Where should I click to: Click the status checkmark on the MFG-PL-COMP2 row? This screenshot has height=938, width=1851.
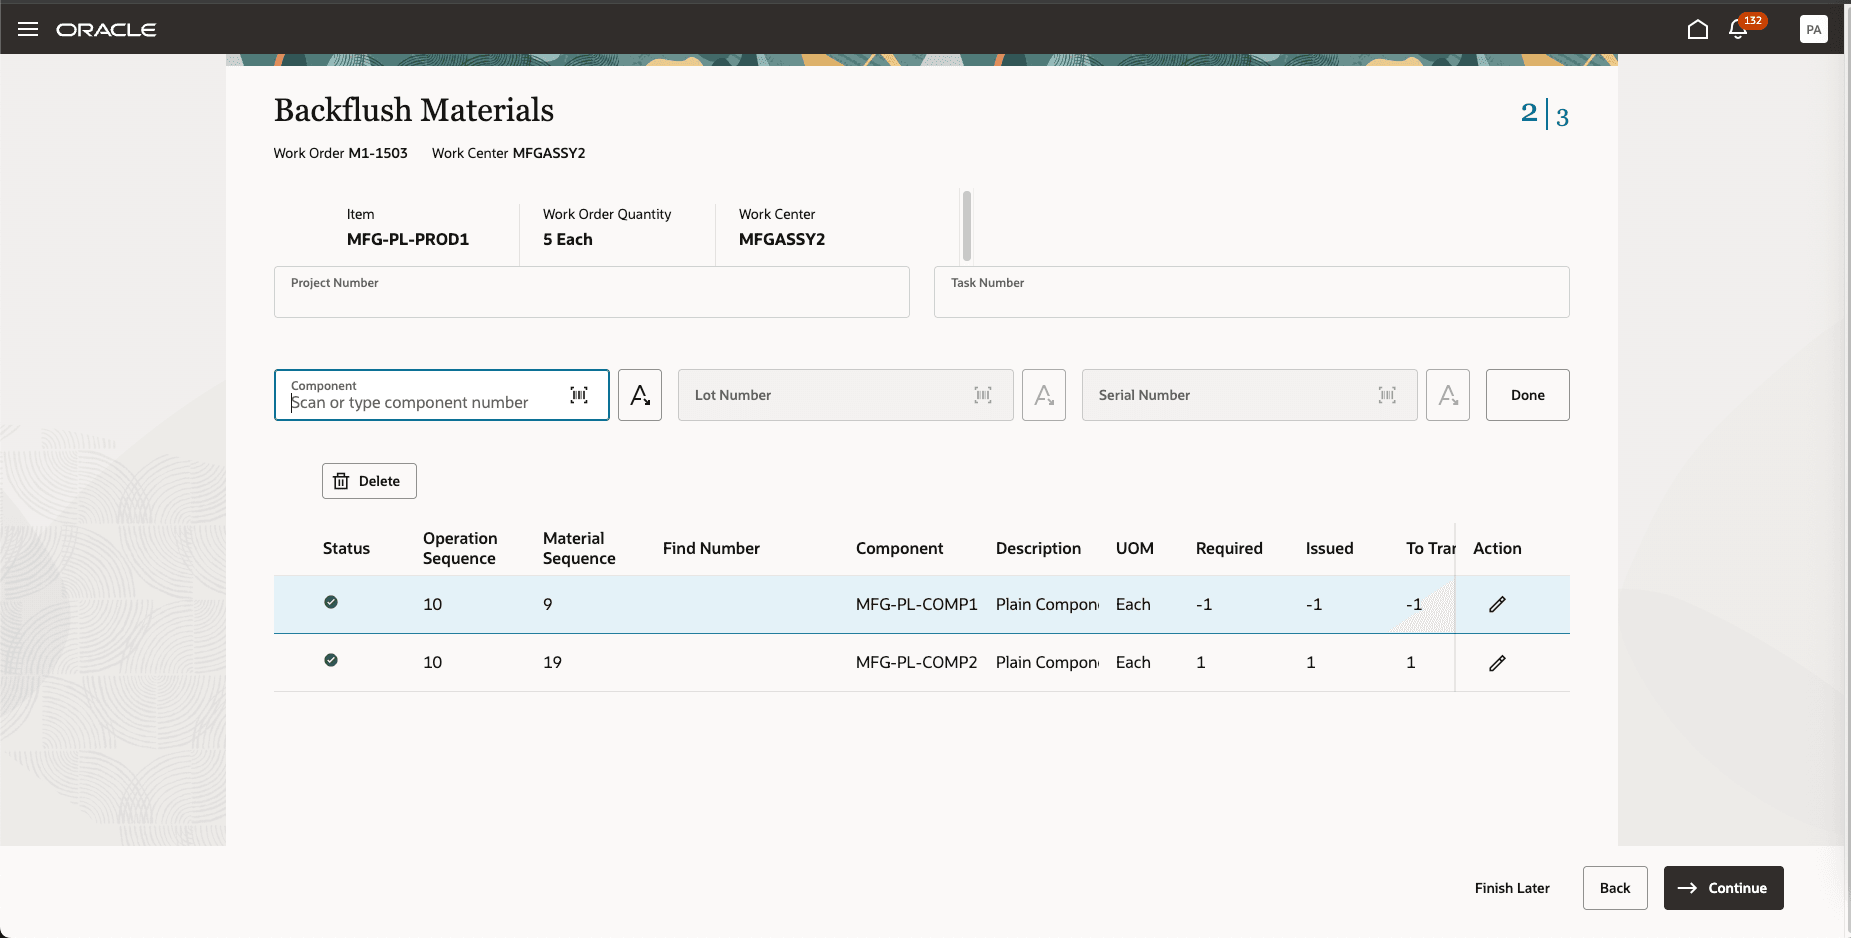point(331,661)
